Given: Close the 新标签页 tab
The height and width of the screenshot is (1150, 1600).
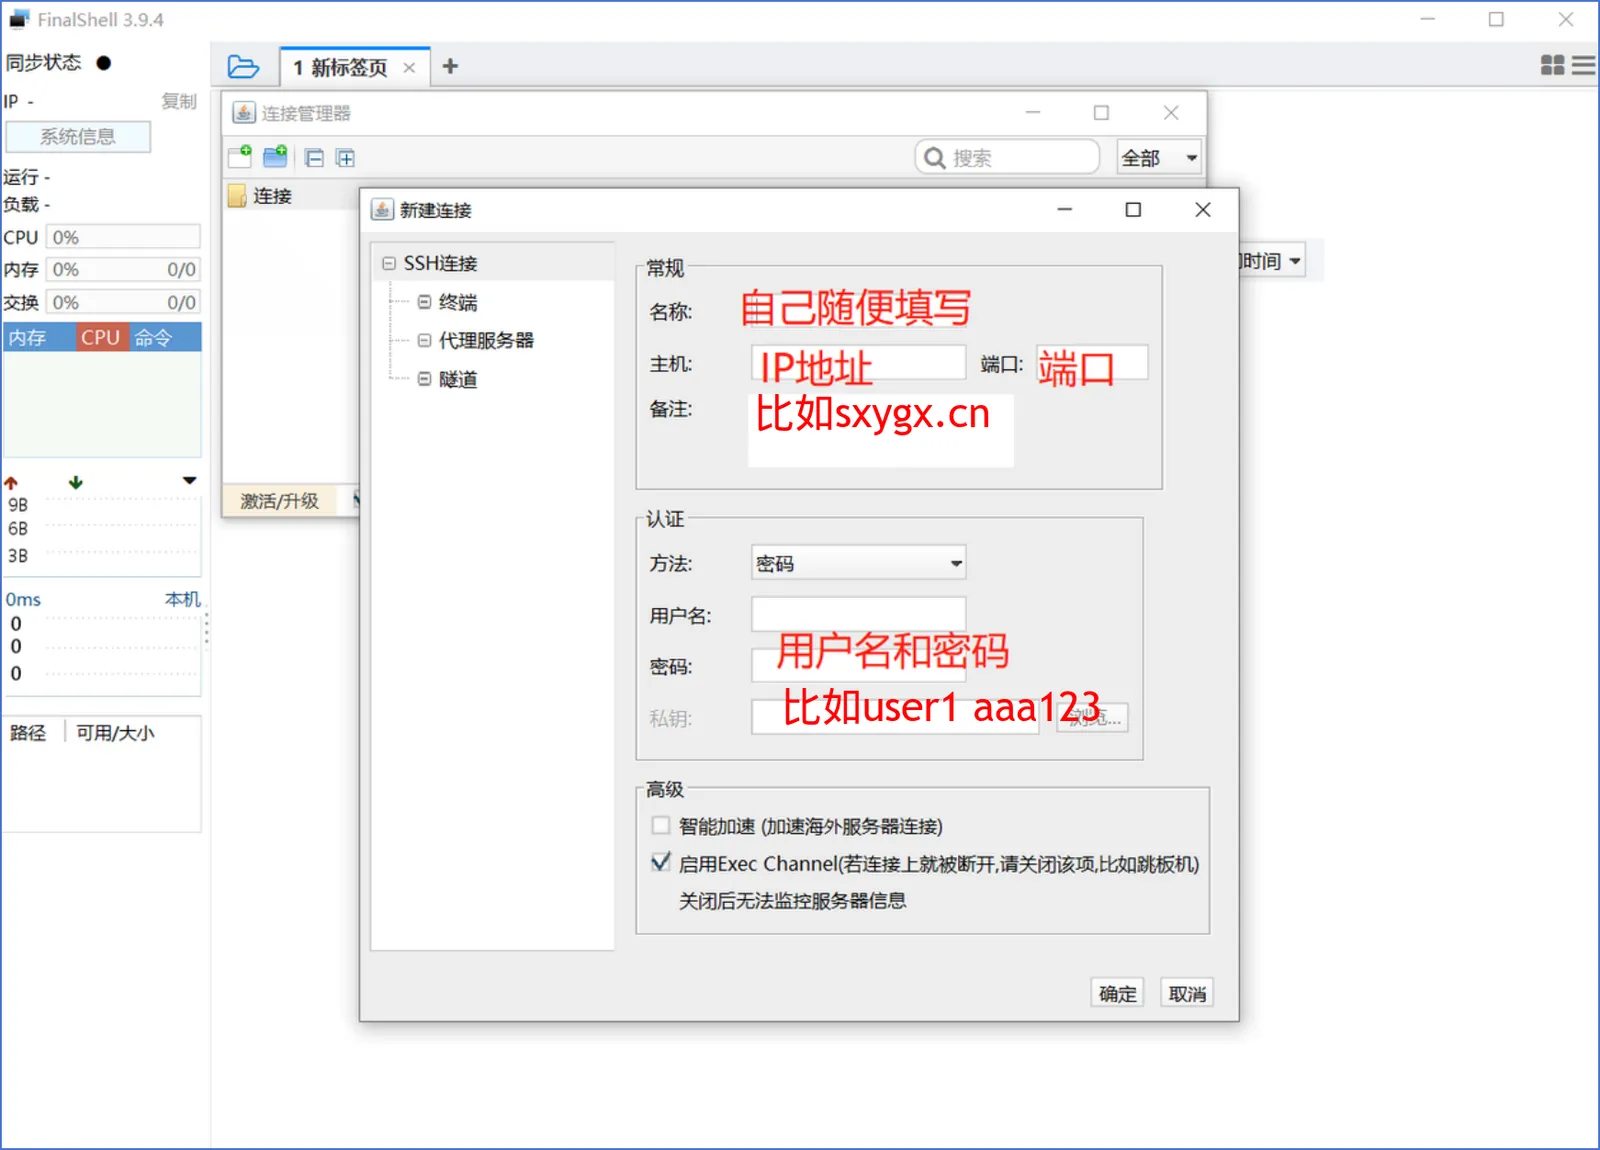Looking at the screenshot, I should click(x=409, y=68).
